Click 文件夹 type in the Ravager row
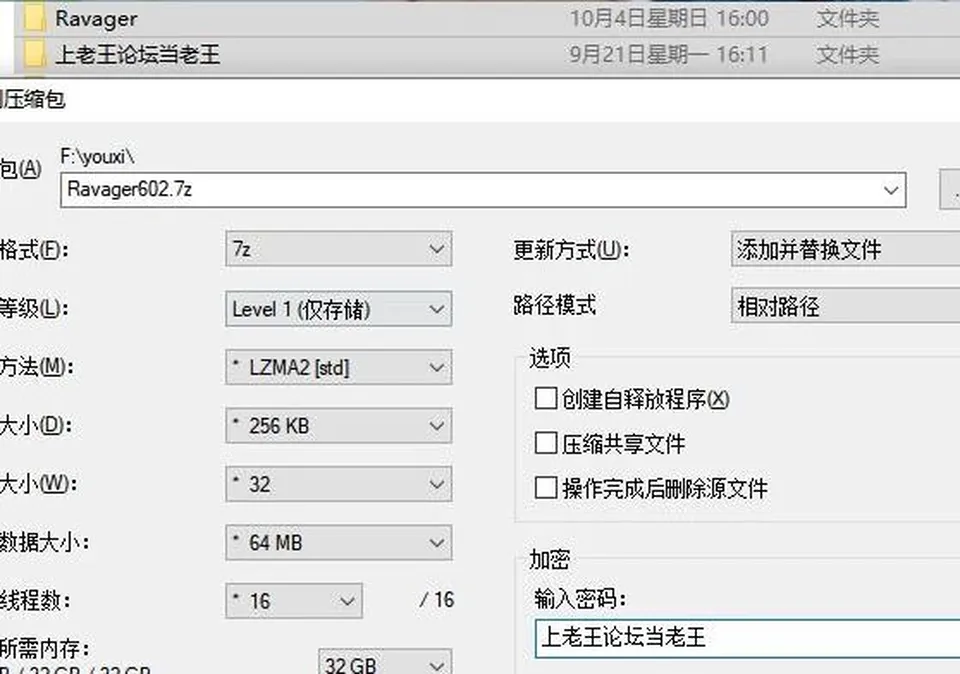 (848, 19)
